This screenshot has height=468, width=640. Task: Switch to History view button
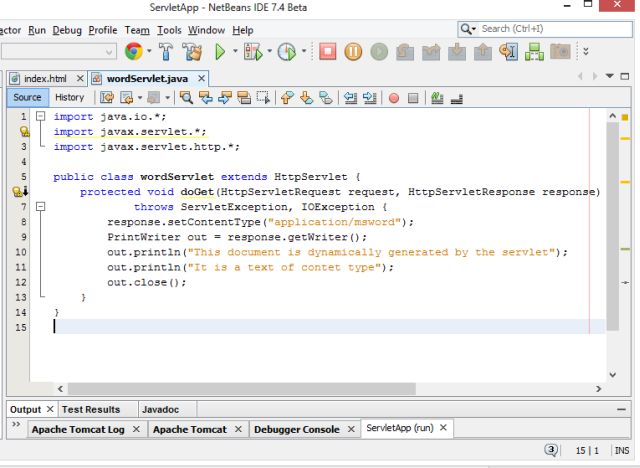pos(69,97)
